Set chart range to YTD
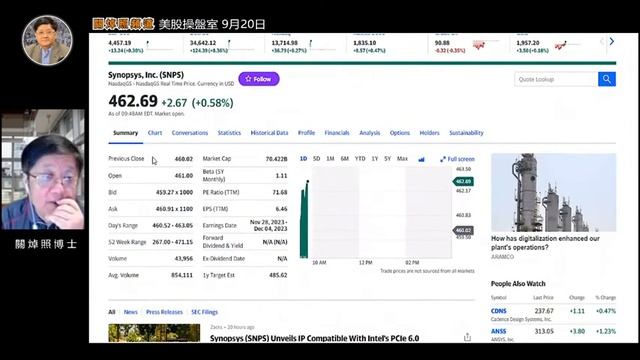 [360, 159]
